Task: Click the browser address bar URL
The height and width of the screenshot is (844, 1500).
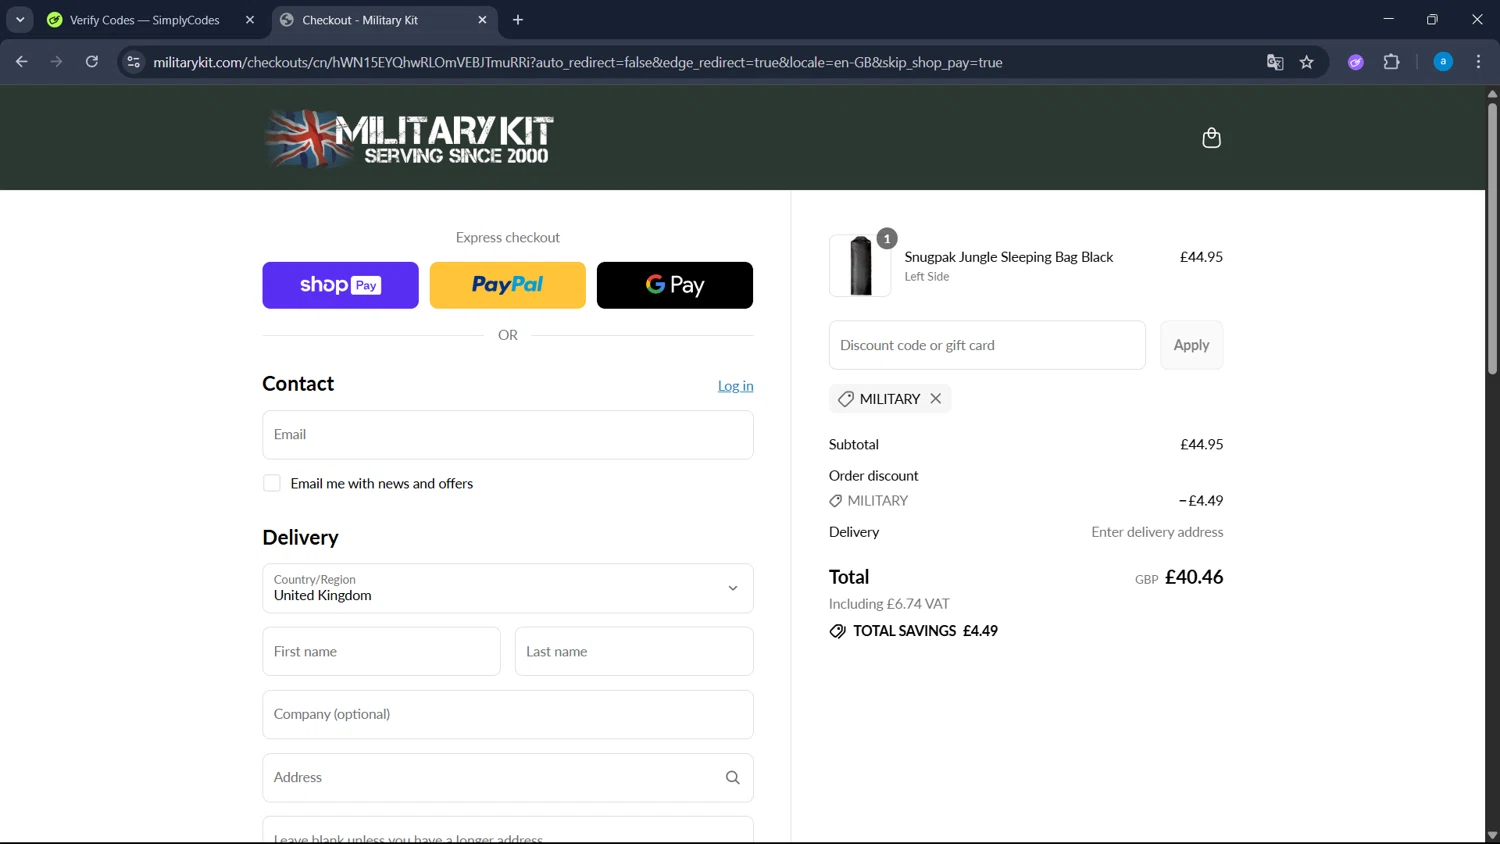Action: 578,62
